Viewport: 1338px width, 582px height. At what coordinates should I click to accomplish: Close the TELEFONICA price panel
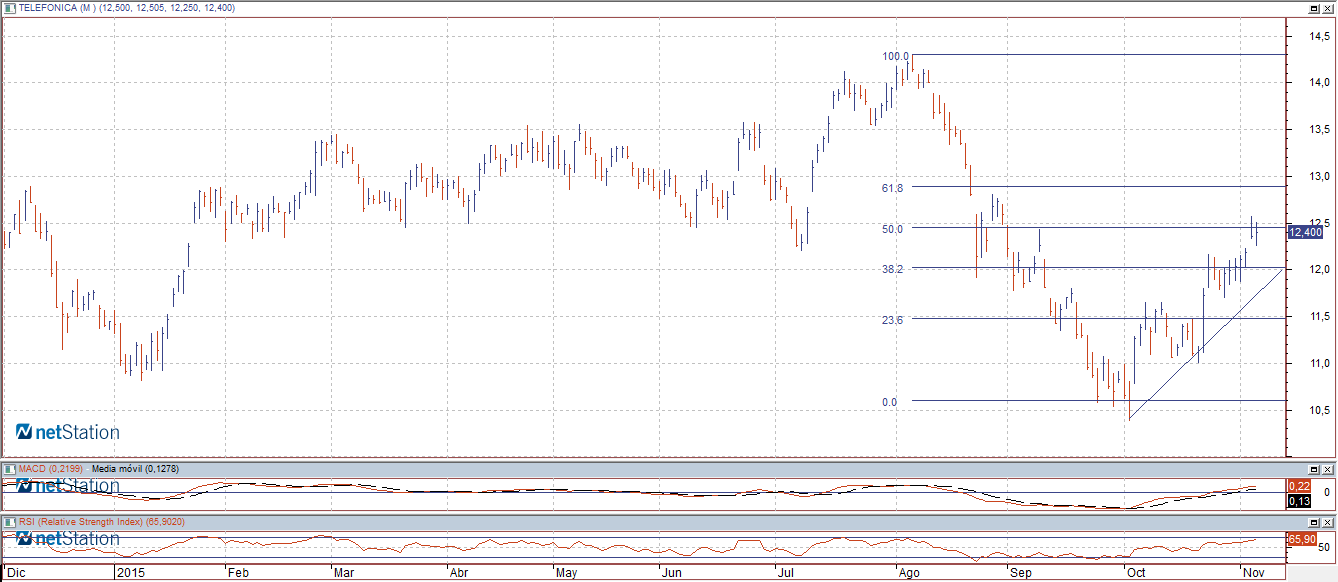(x=1328, y=8)
